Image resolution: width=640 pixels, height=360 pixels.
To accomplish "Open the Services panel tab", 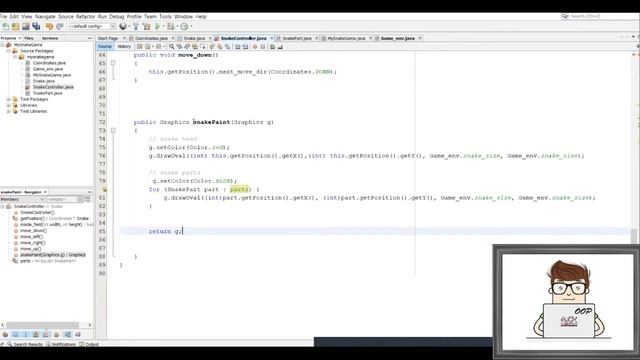I will pyautogui.click(x=50, y=38).
